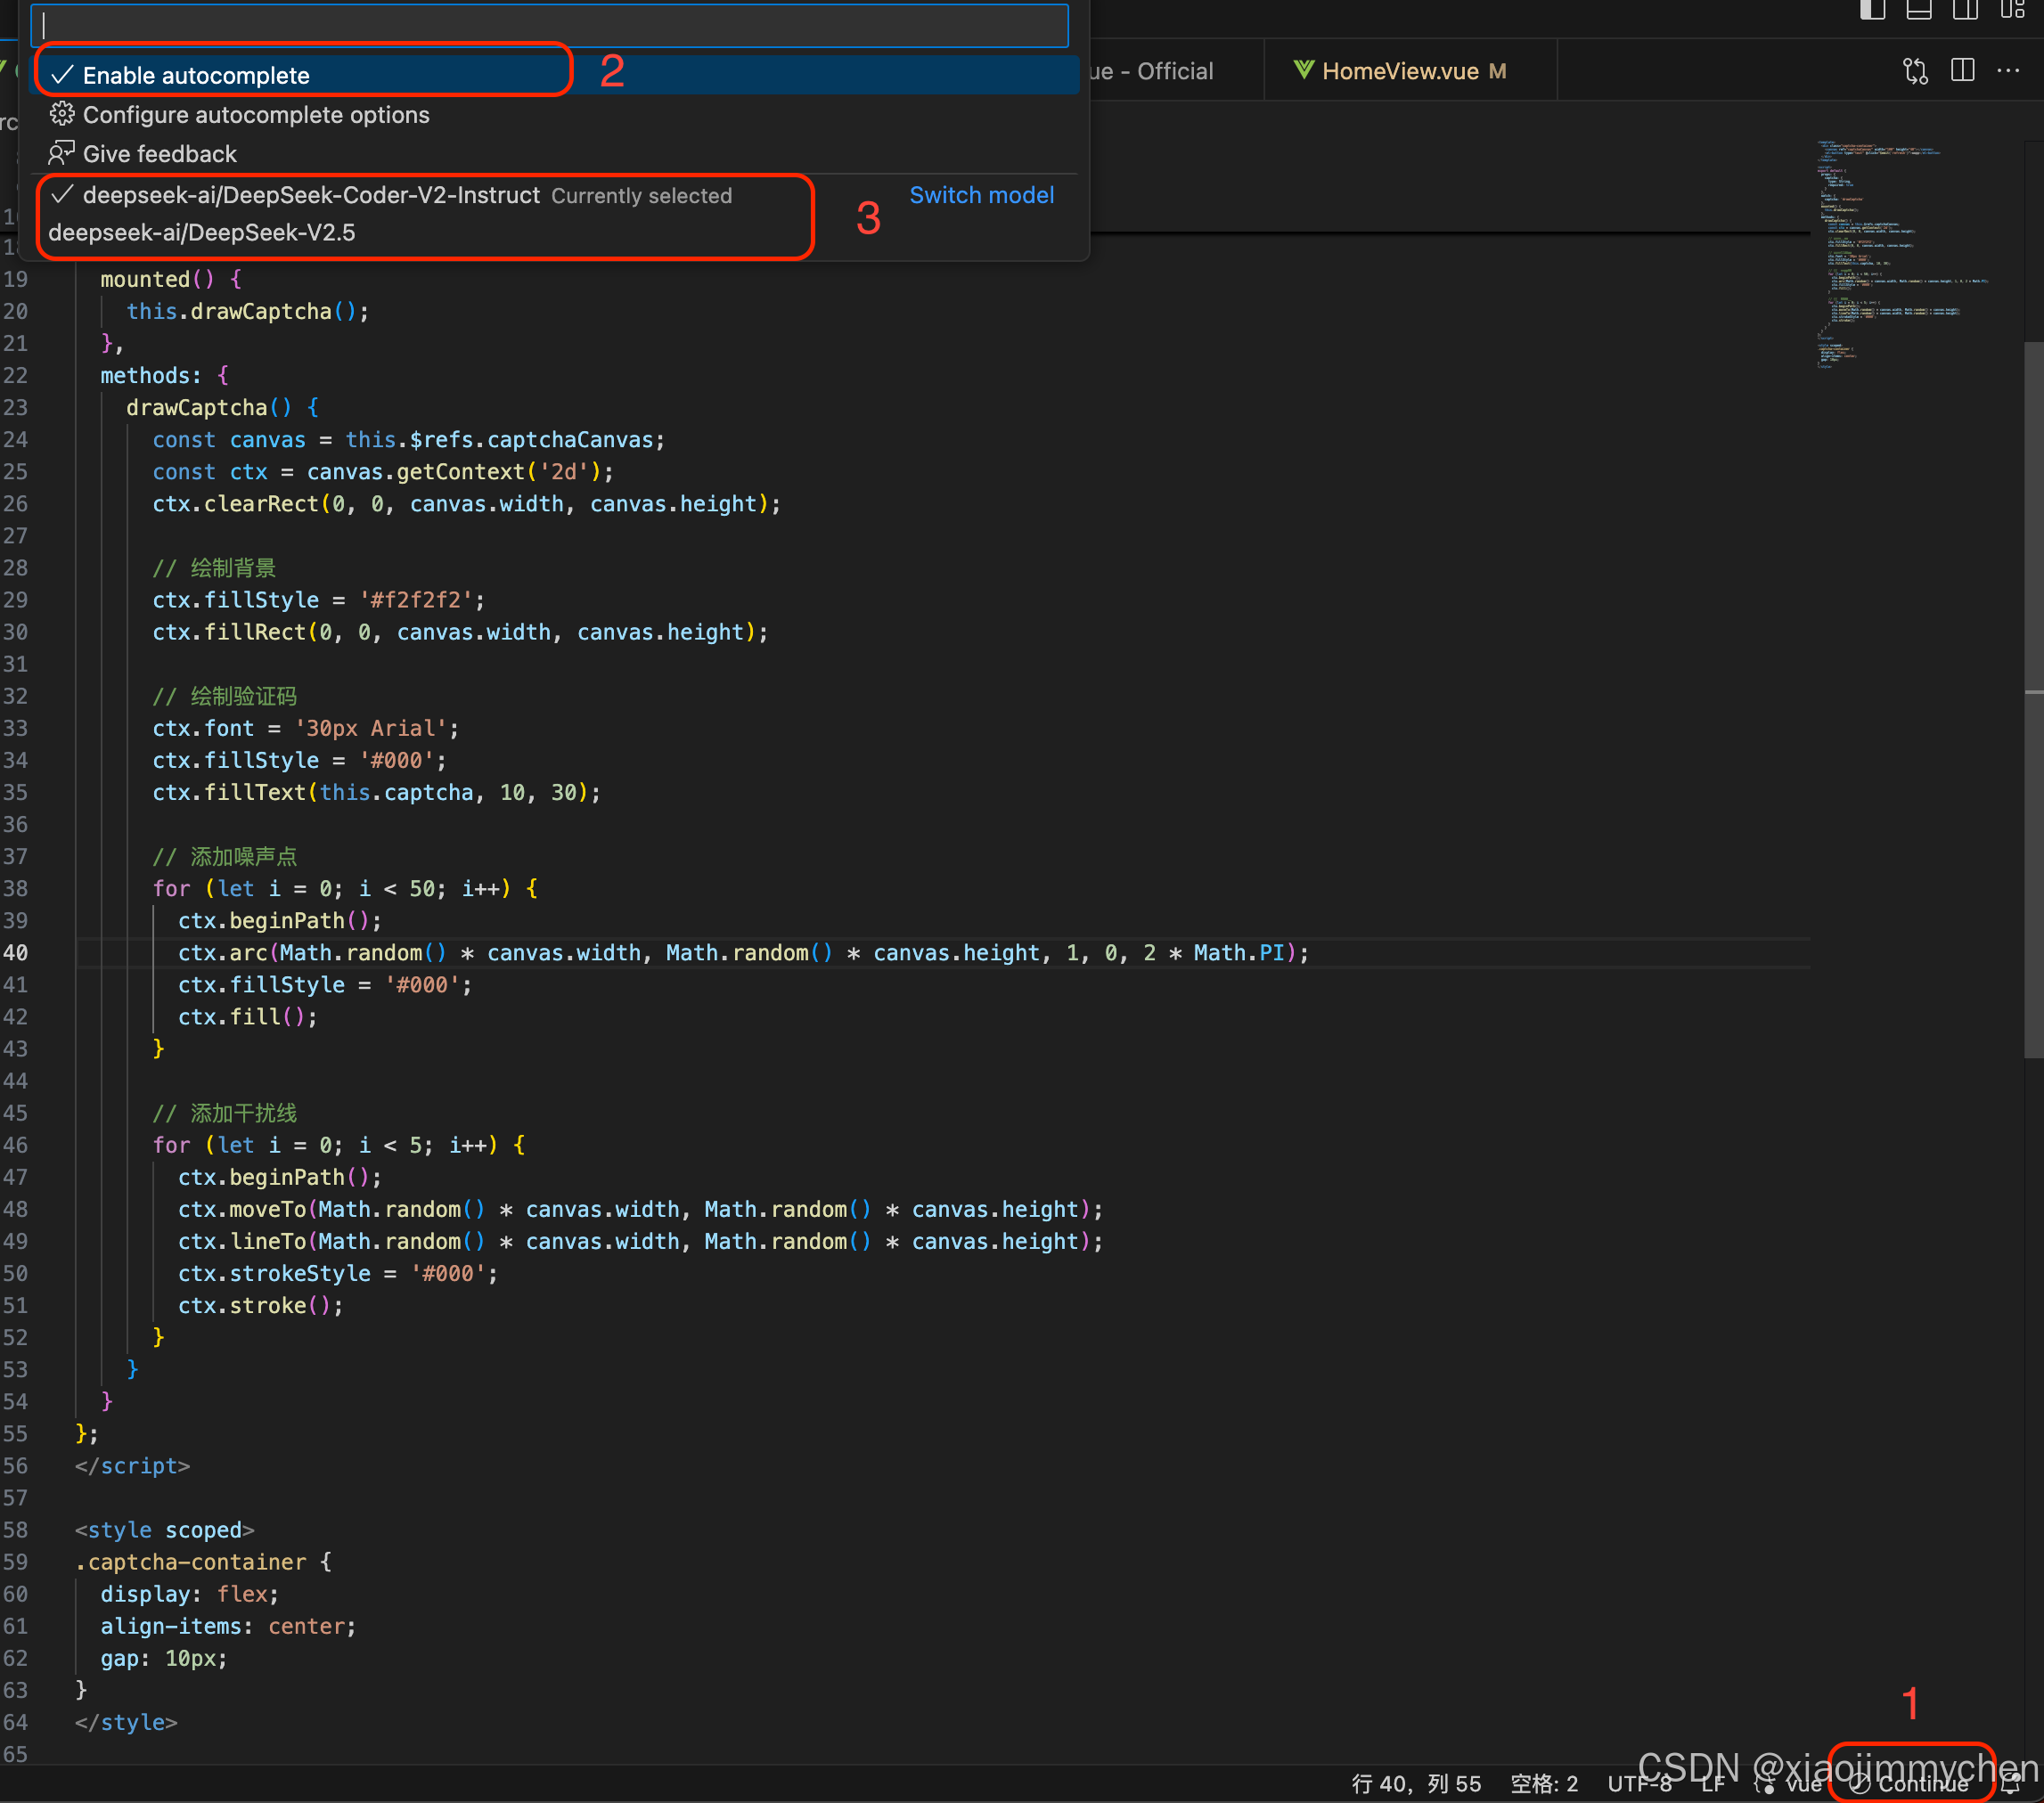Toggle Enable autocomplete option
Viewport: 2044px width, 1803px height.
[x=196, y=76]
